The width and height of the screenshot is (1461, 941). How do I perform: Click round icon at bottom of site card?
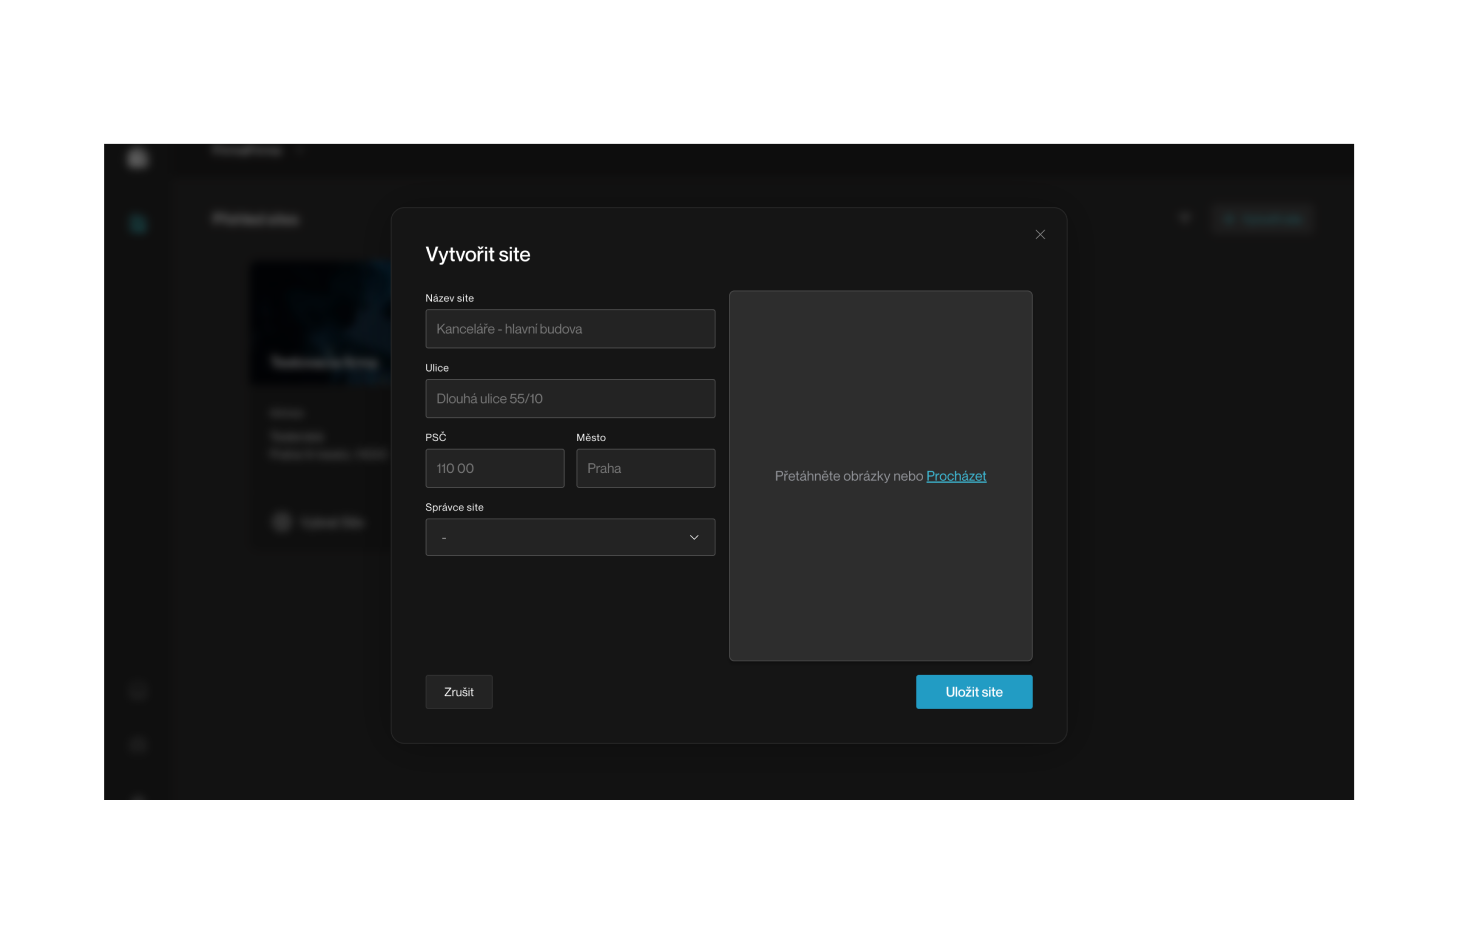pos(282,522)
